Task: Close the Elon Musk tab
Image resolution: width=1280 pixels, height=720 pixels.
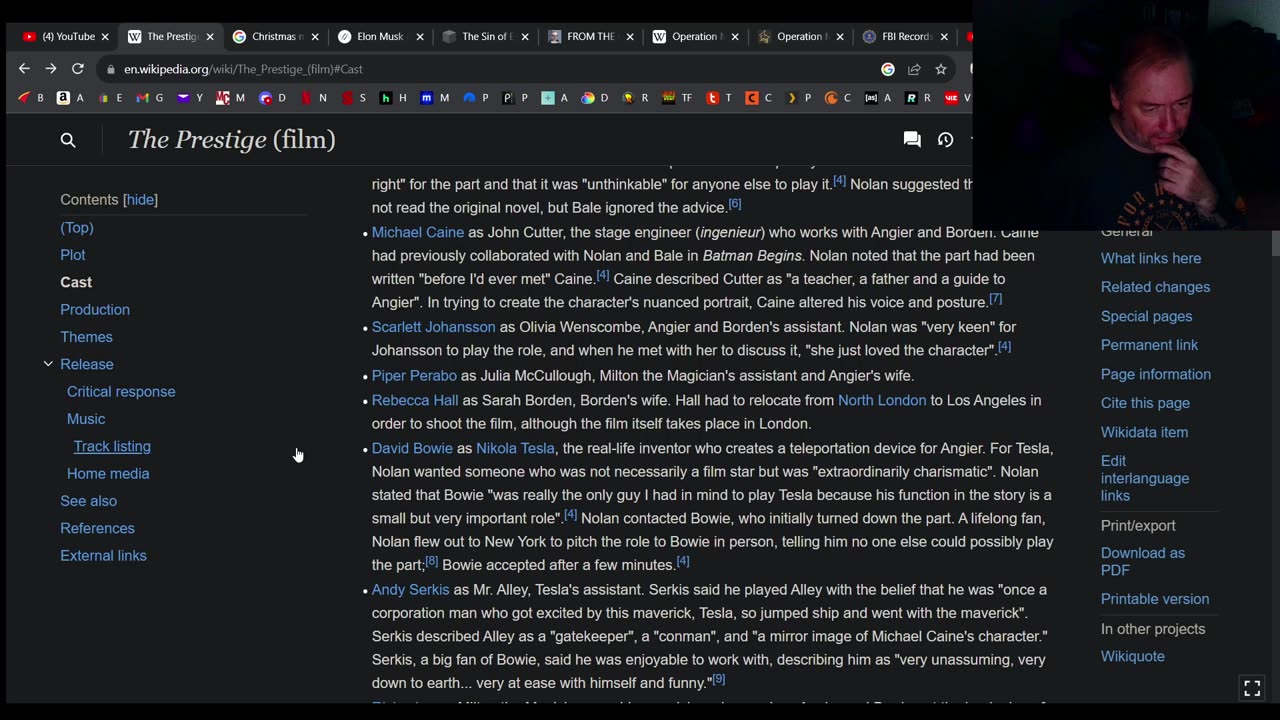Action: click(x=420, y=36)
